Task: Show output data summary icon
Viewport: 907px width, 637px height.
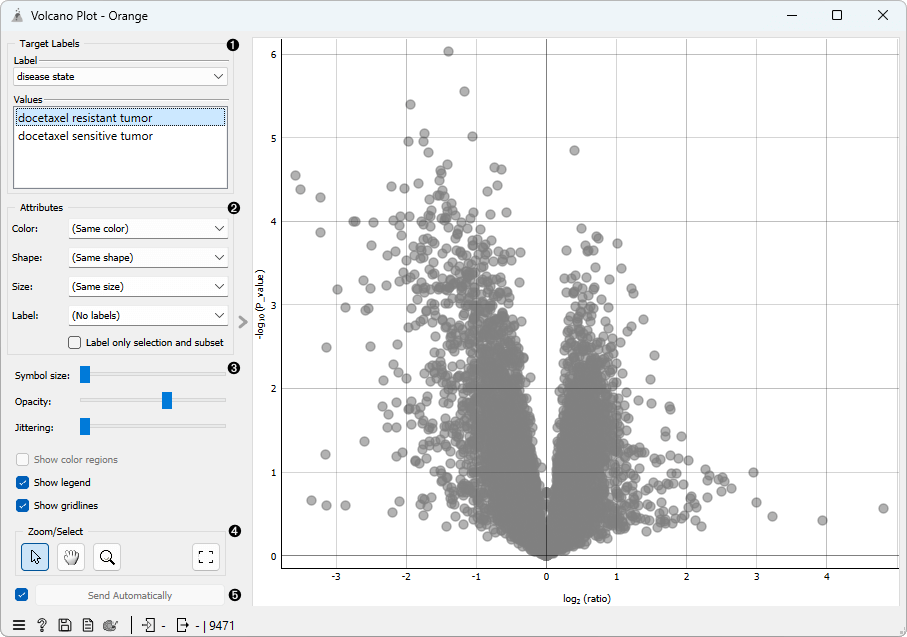Action: tap(182, 625)
